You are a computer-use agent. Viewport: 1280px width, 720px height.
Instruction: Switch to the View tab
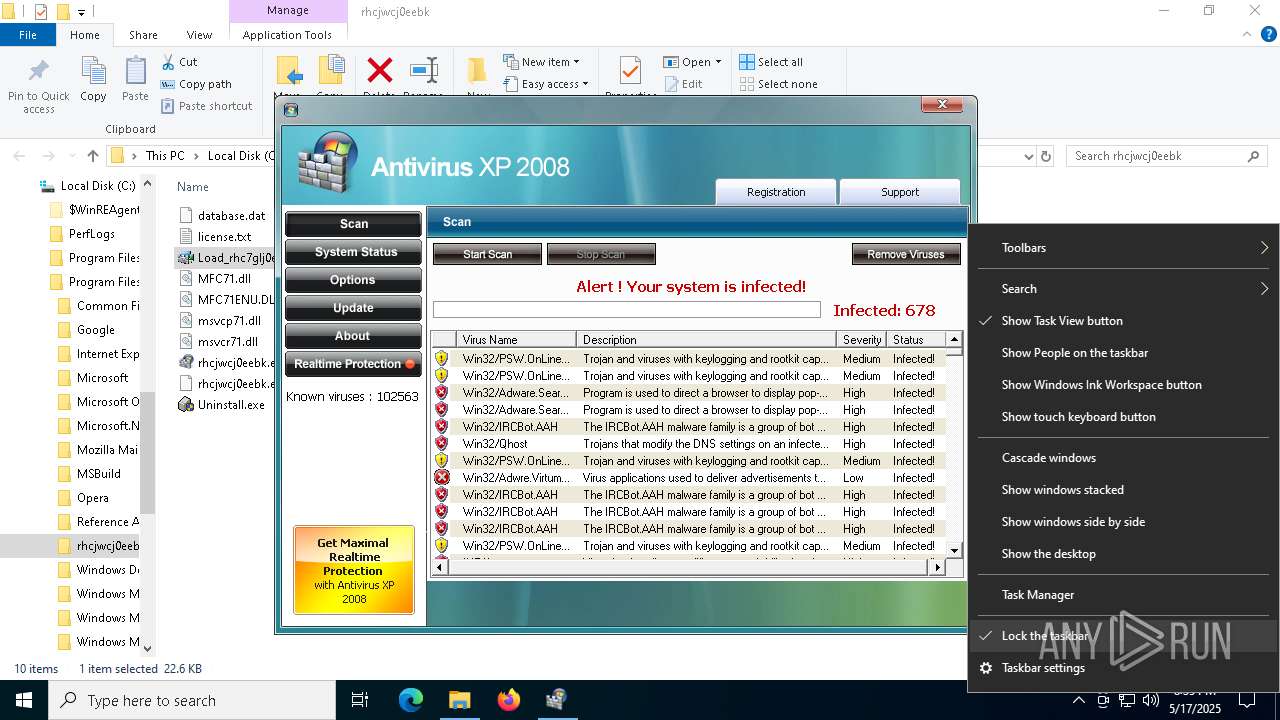[x=199, y=34]
